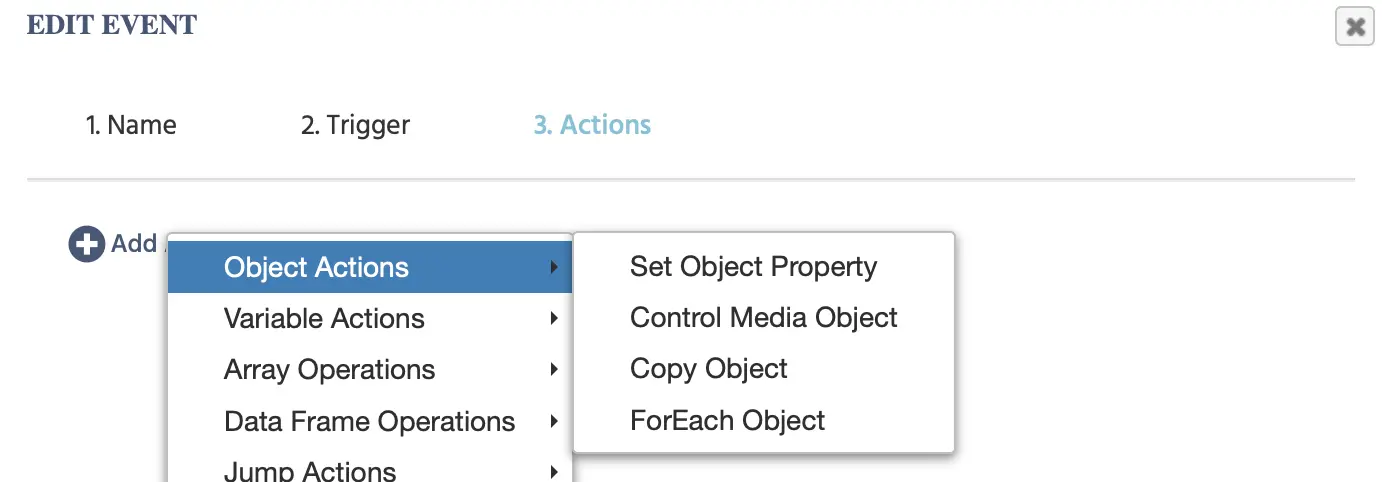The image size is (1382, 482).
Task: Pick Copy Object from the submenu
Action: point(708,369)
